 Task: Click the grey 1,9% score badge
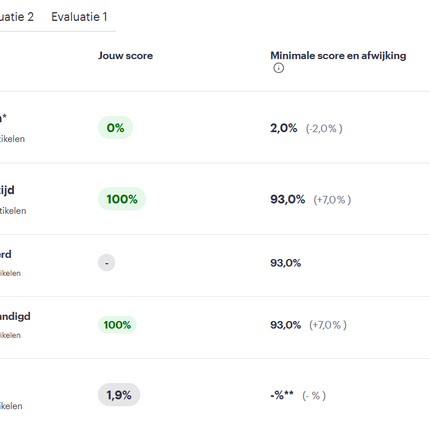coord(119,395)
